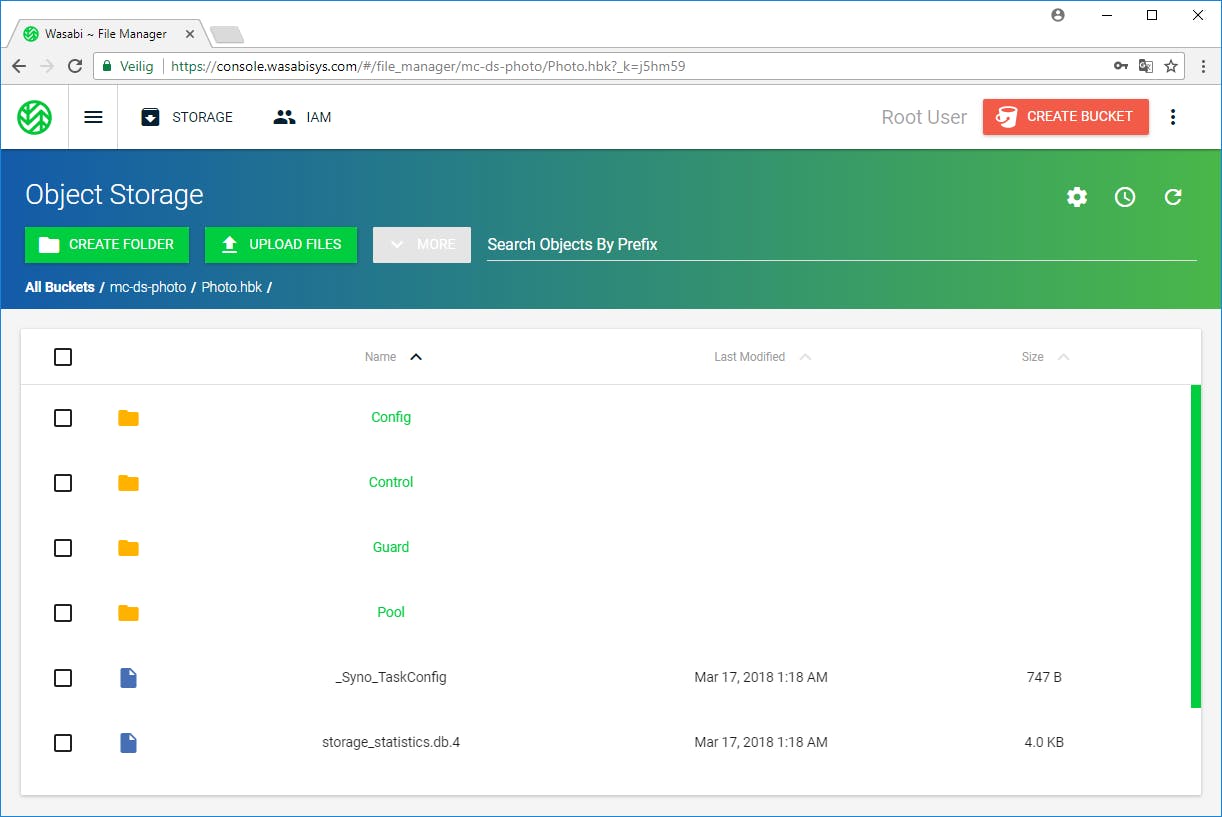Click the Wasabi logo icon

point(34,117)
